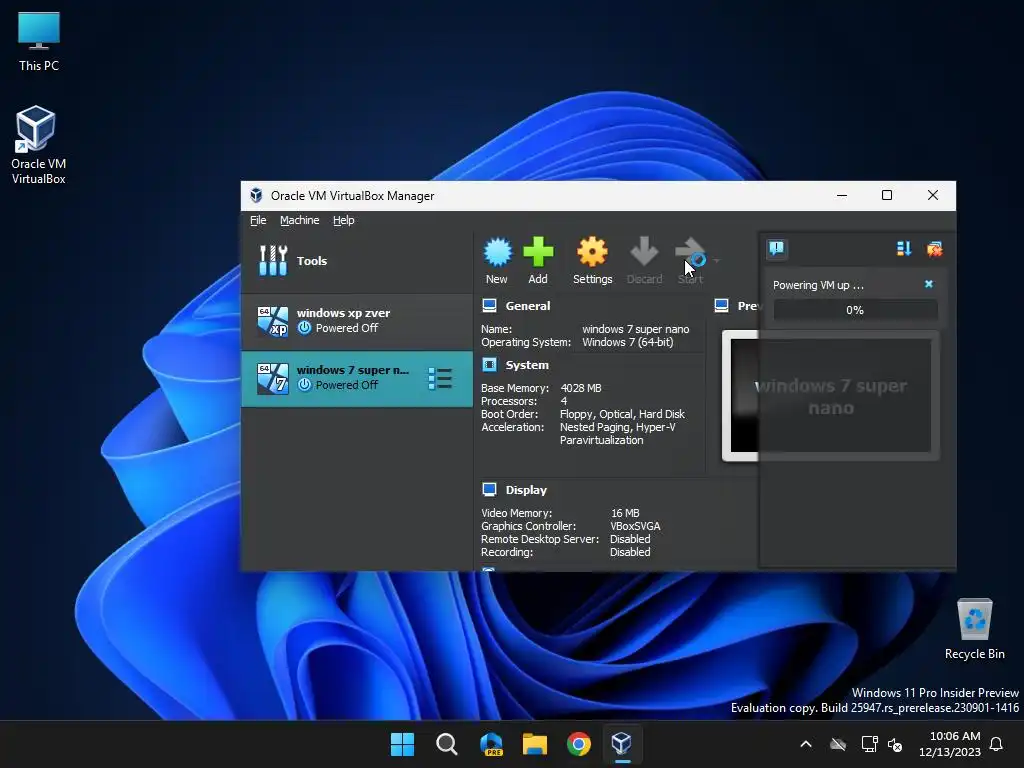Click the Preview section icon
Image resolution: width=1024 pixels, height=768 pixels.
click(722, 305)
